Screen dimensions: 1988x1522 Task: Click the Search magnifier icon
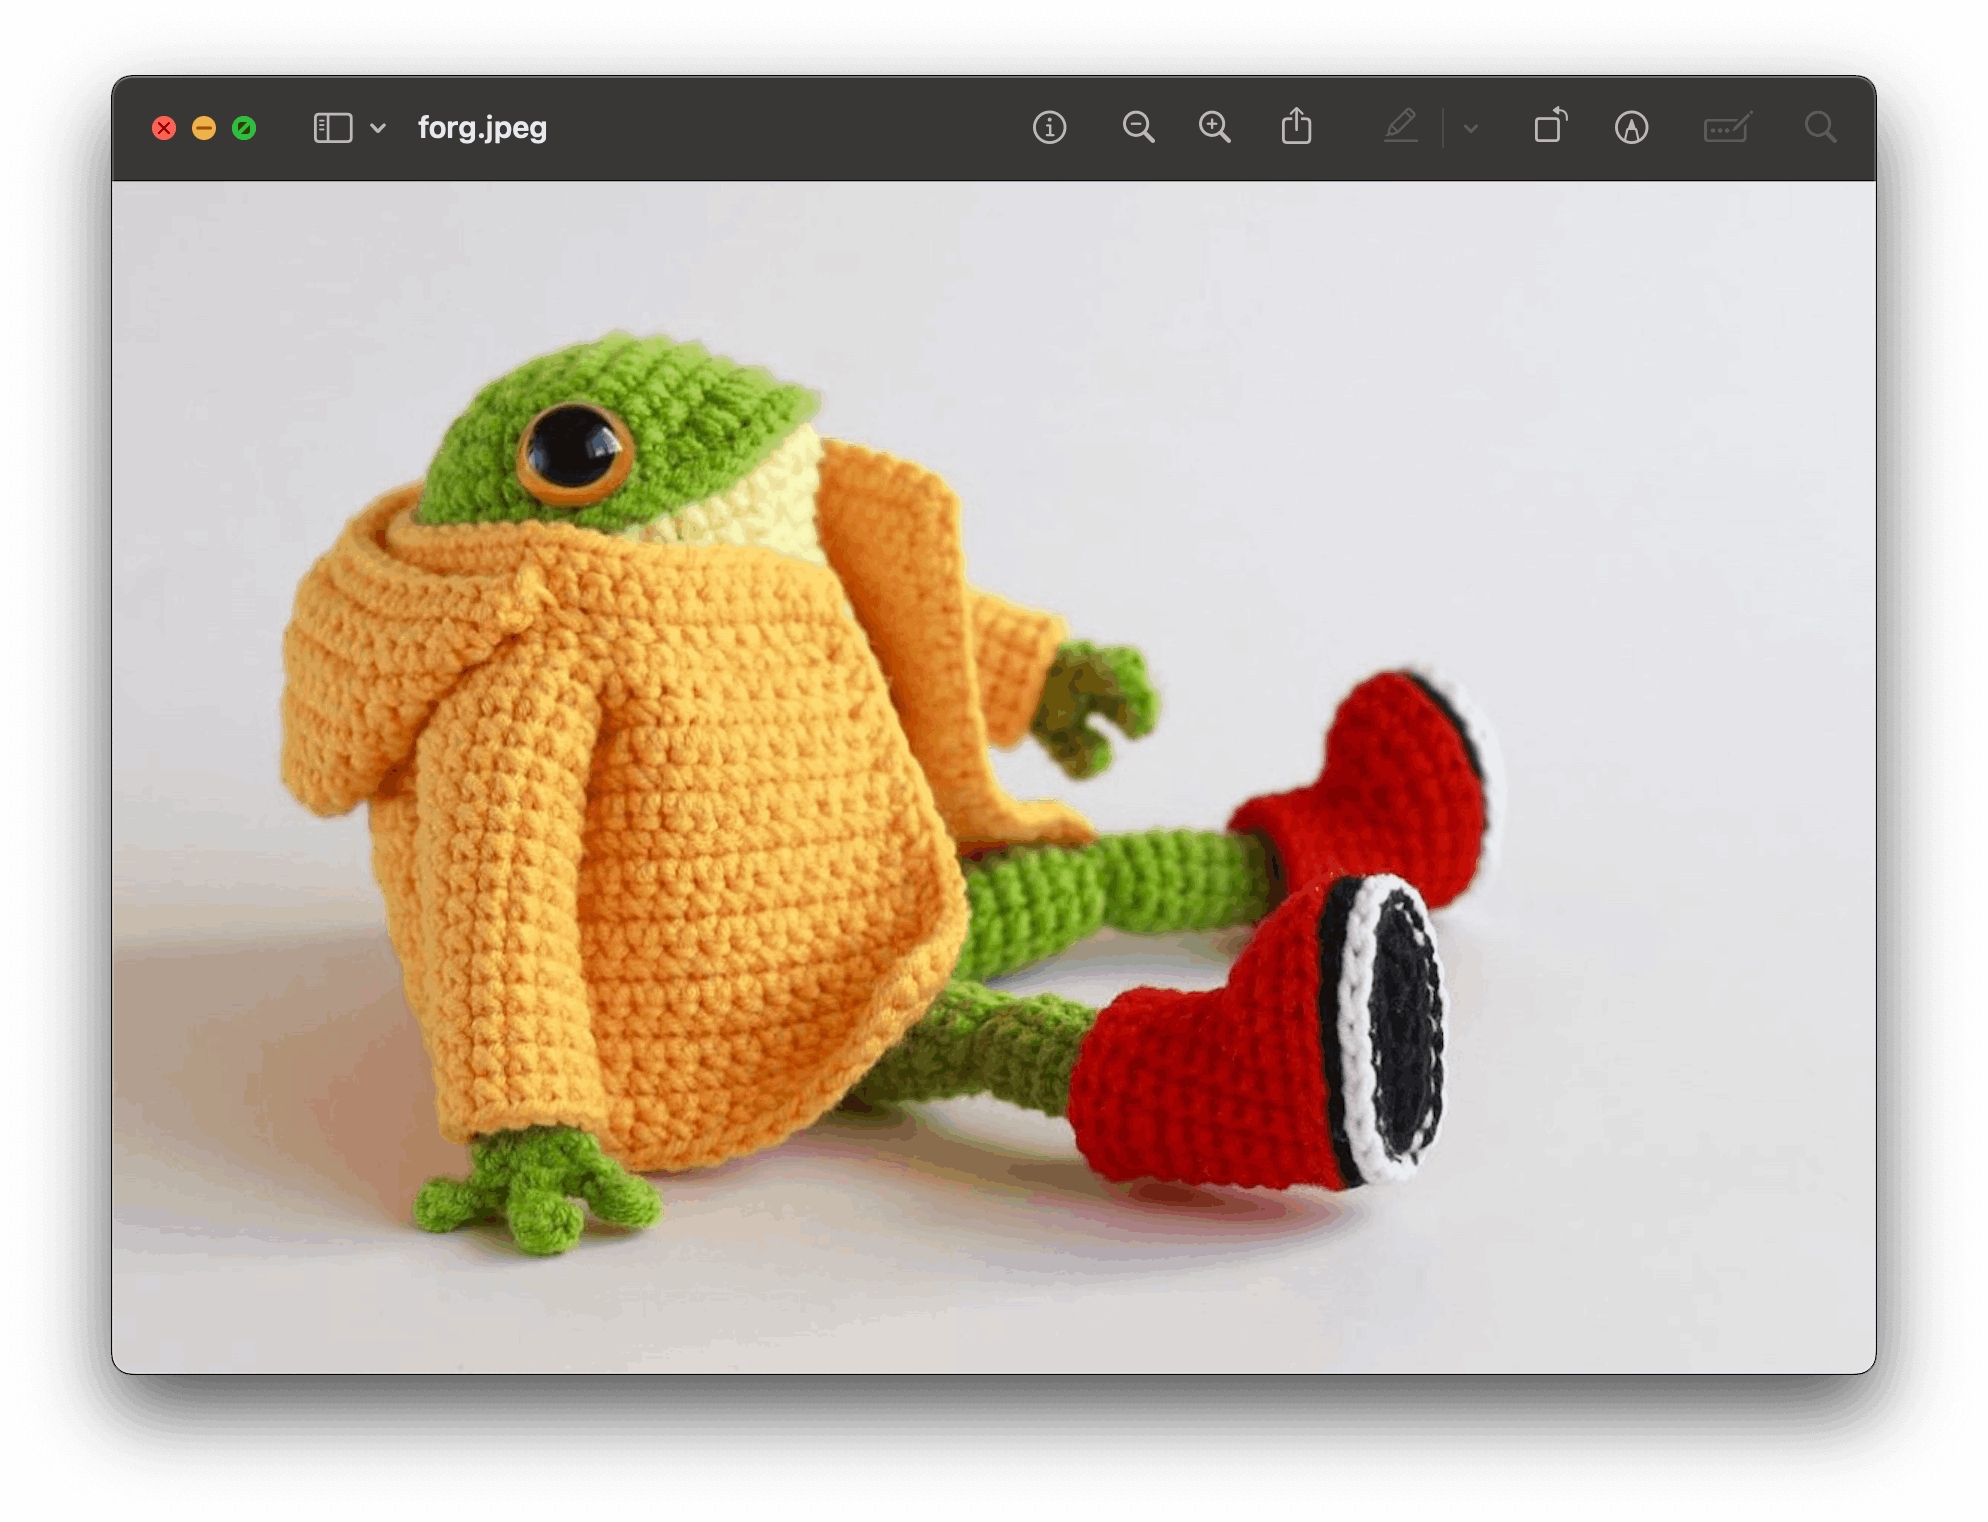pyautogui.click(x=1820, y=128)
